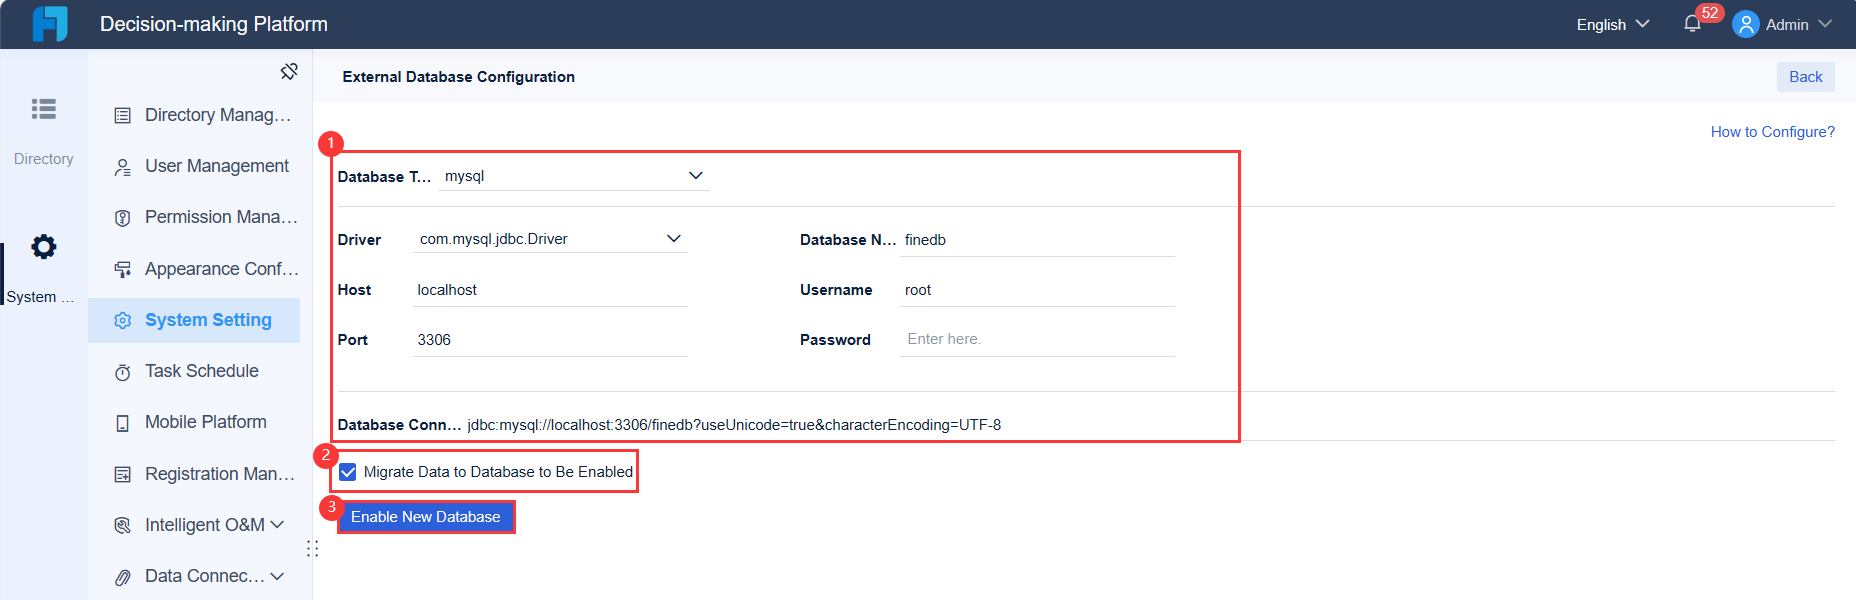Click the Directory Management menu icon
Viewport: 1856px width, 600px height.
click(122, 116)
